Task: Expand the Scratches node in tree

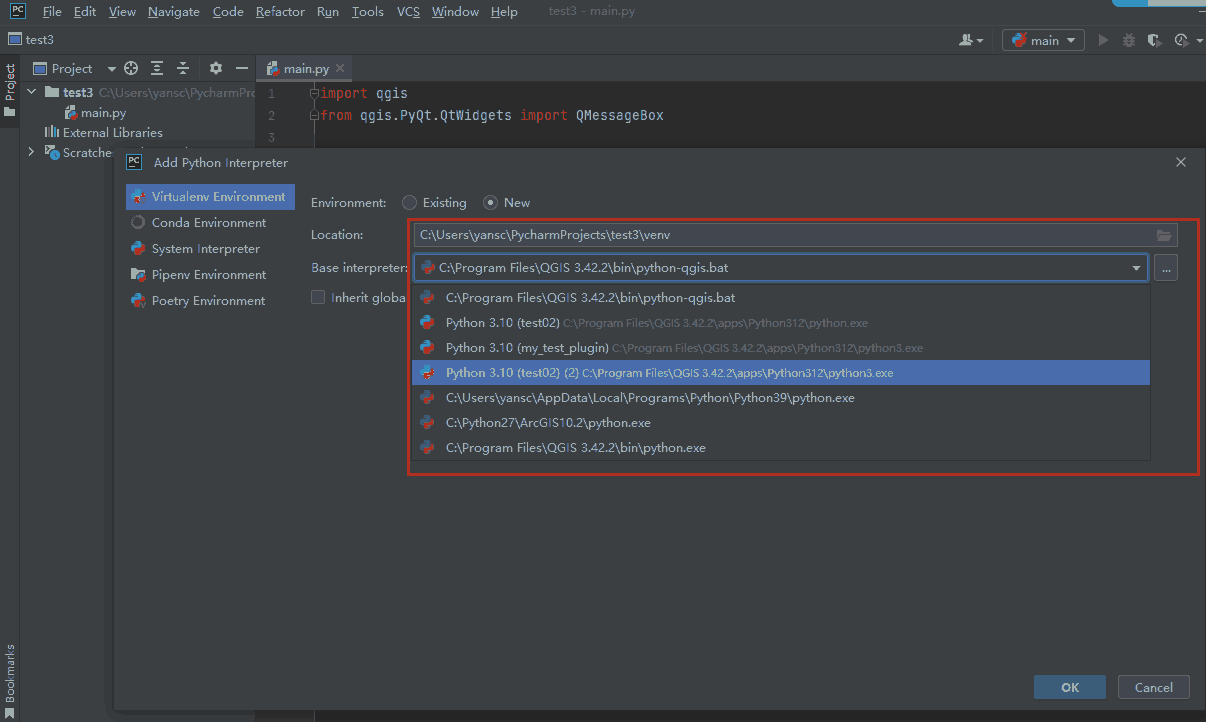Action: [31, 152]
